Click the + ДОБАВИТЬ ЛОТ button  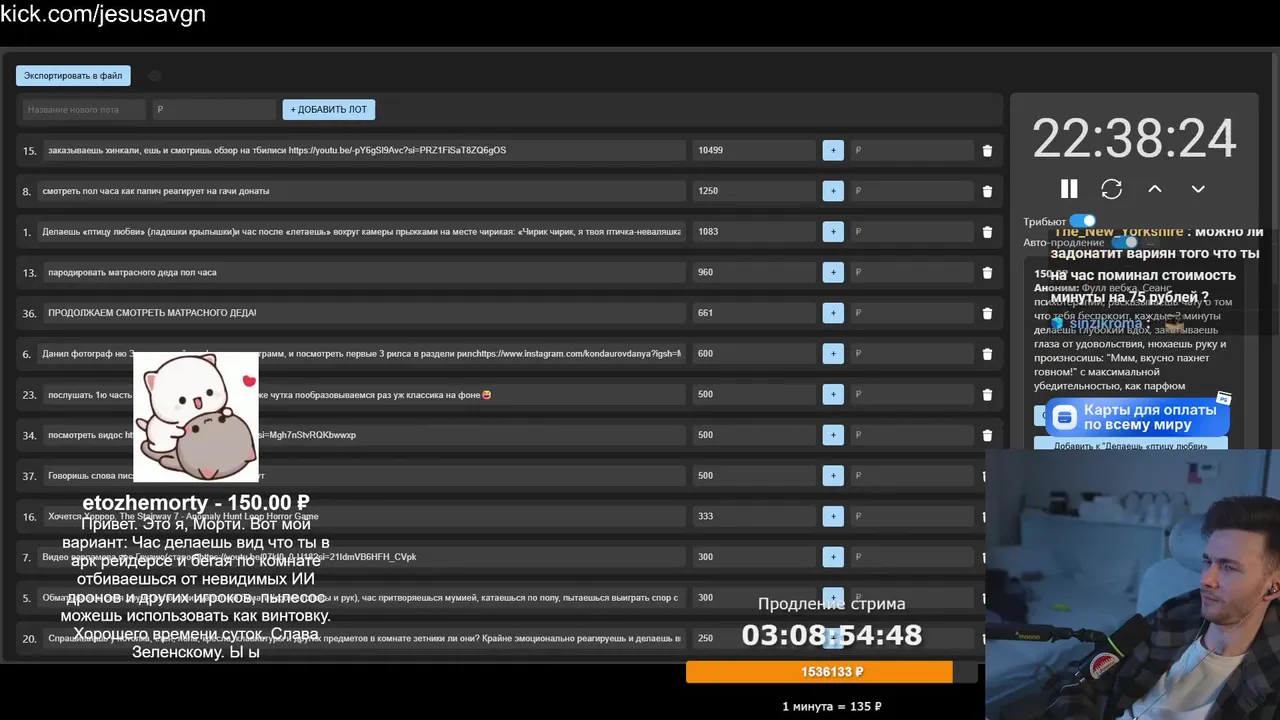click(329, 109)
